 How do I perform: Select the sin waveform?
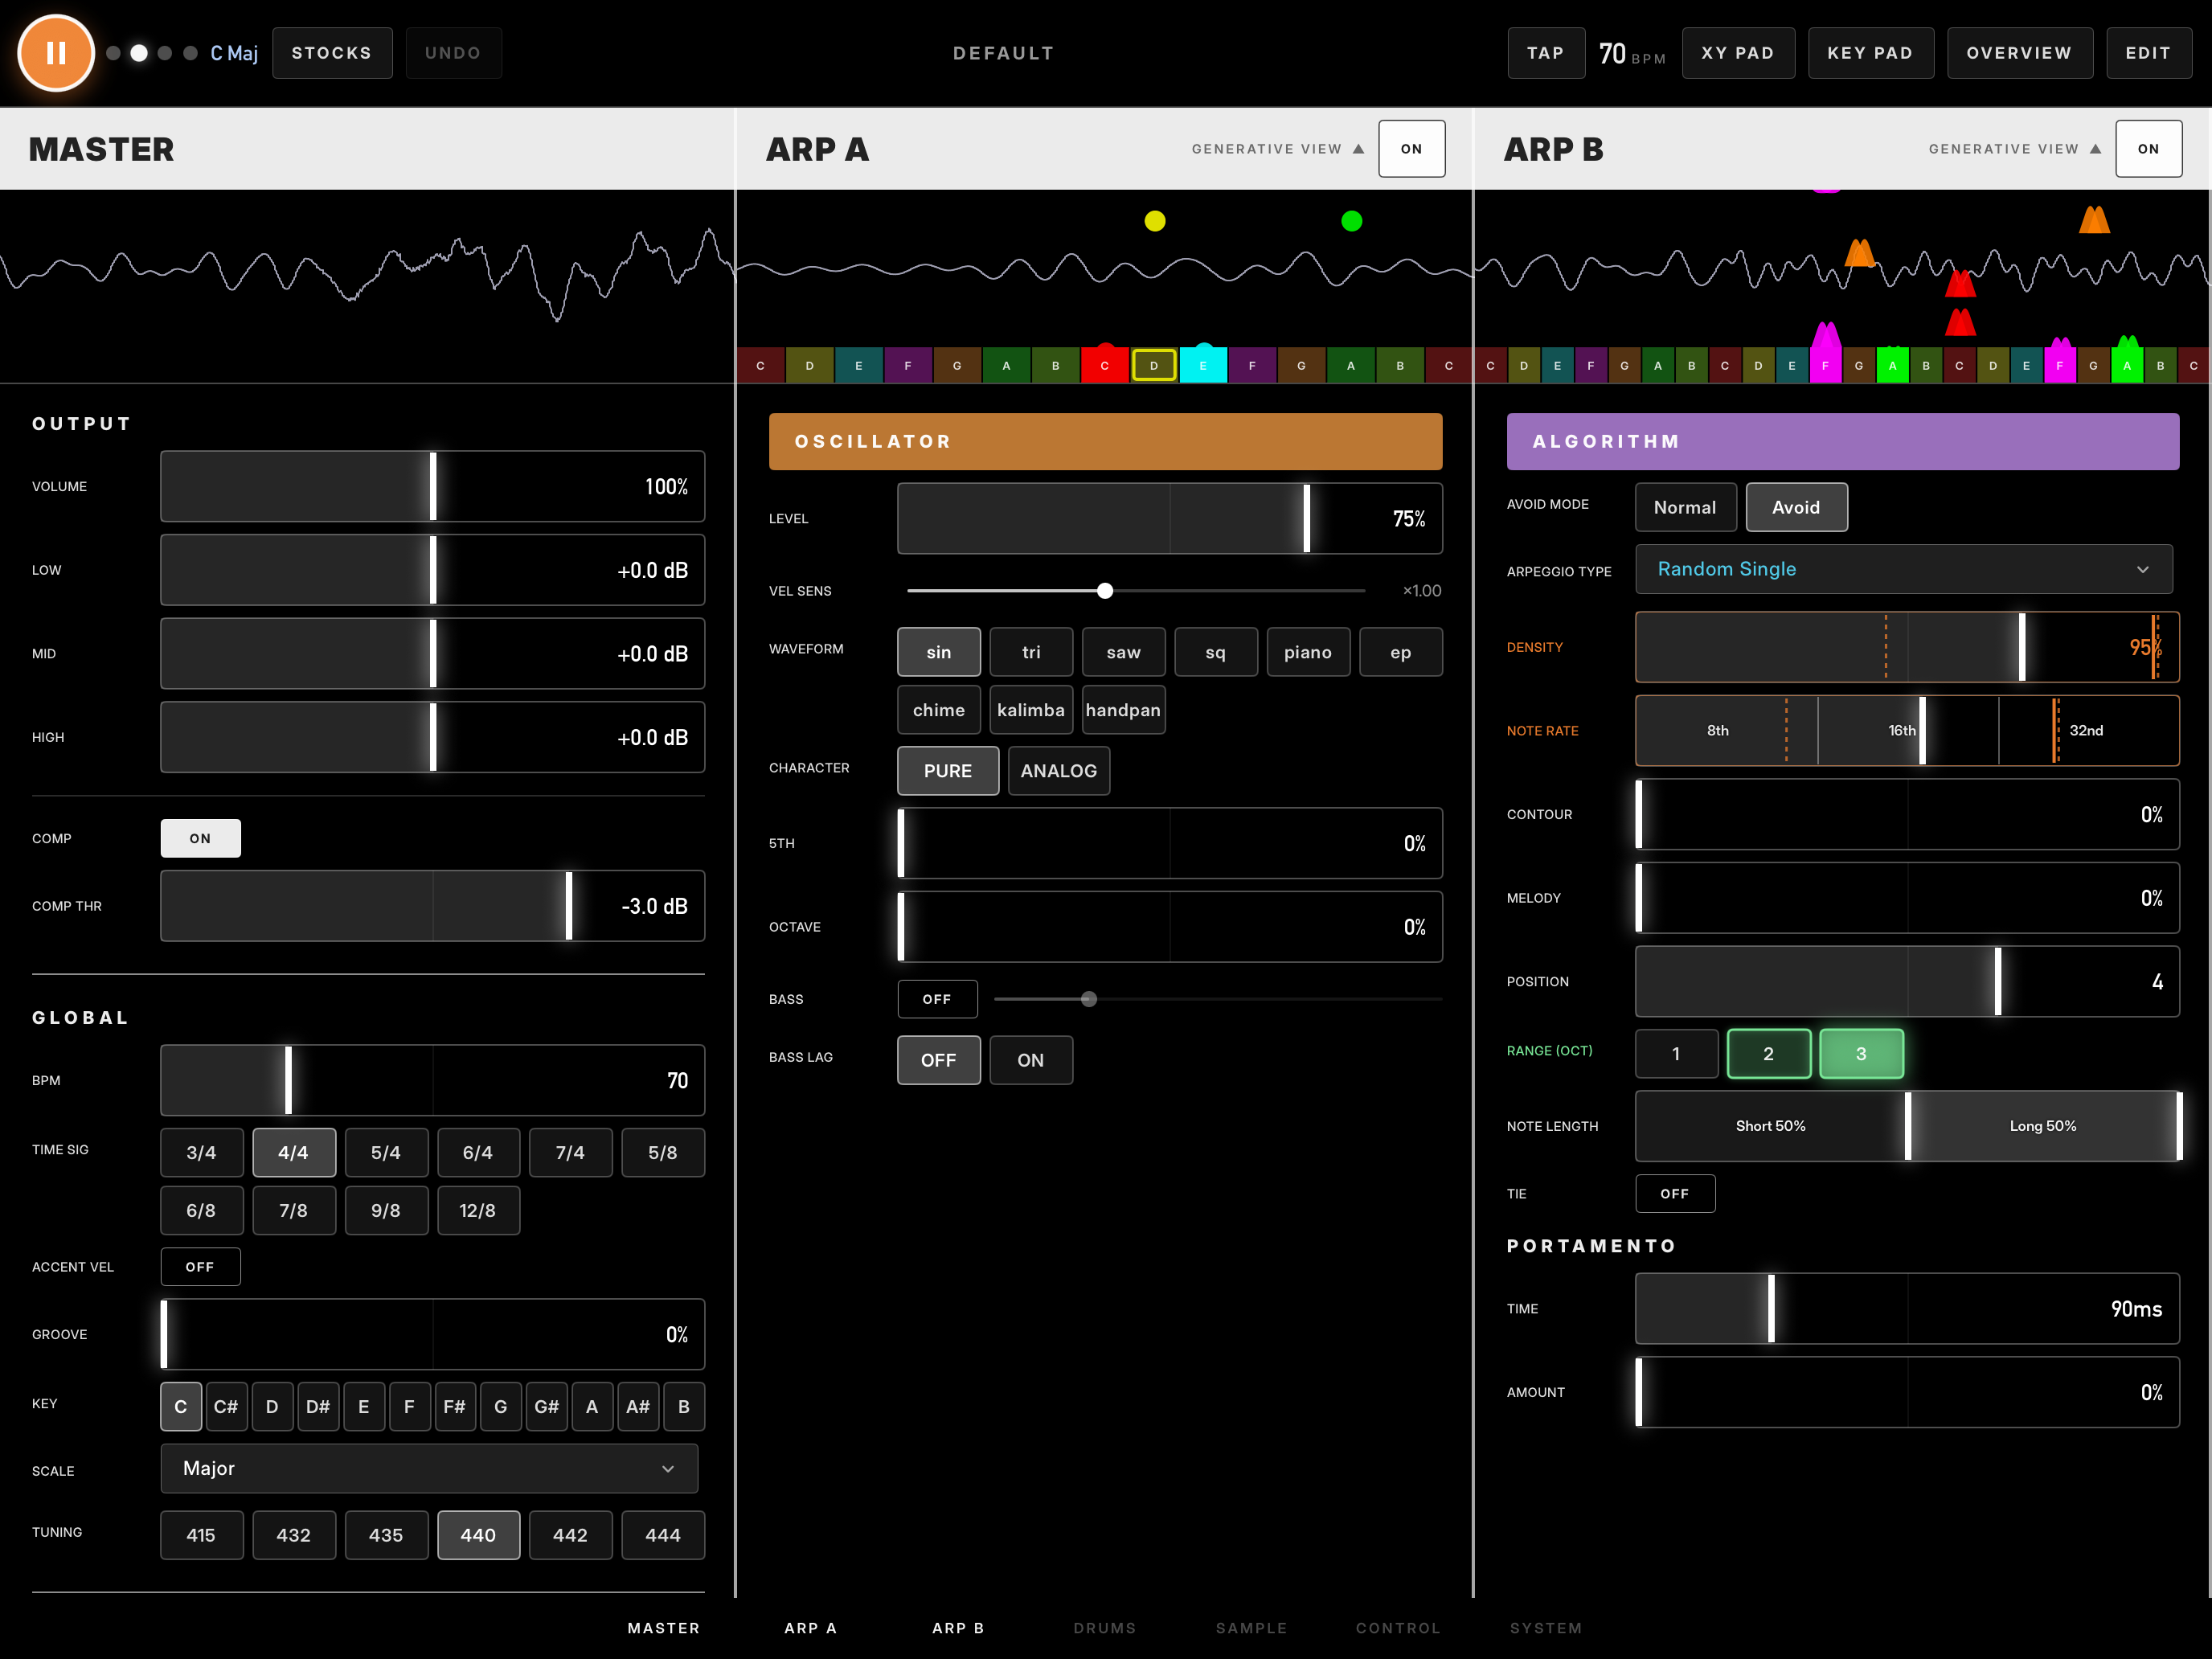tap(938, 652)
